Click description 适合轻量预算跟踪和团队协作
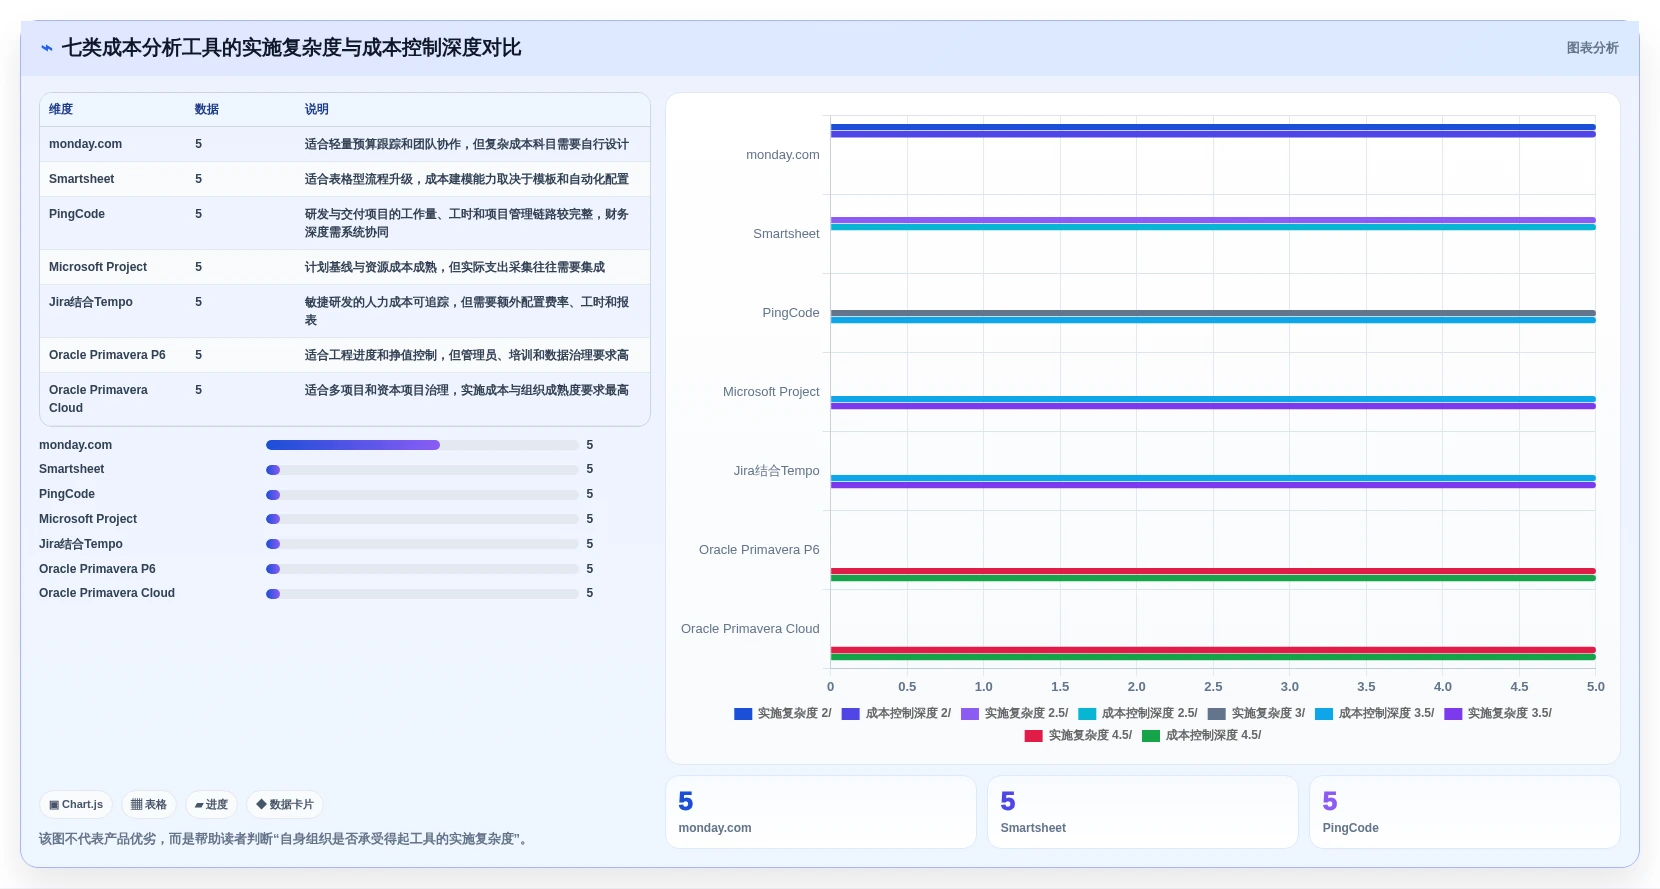Viewport: 1660px width, 889px height. (x=467, y=144)
